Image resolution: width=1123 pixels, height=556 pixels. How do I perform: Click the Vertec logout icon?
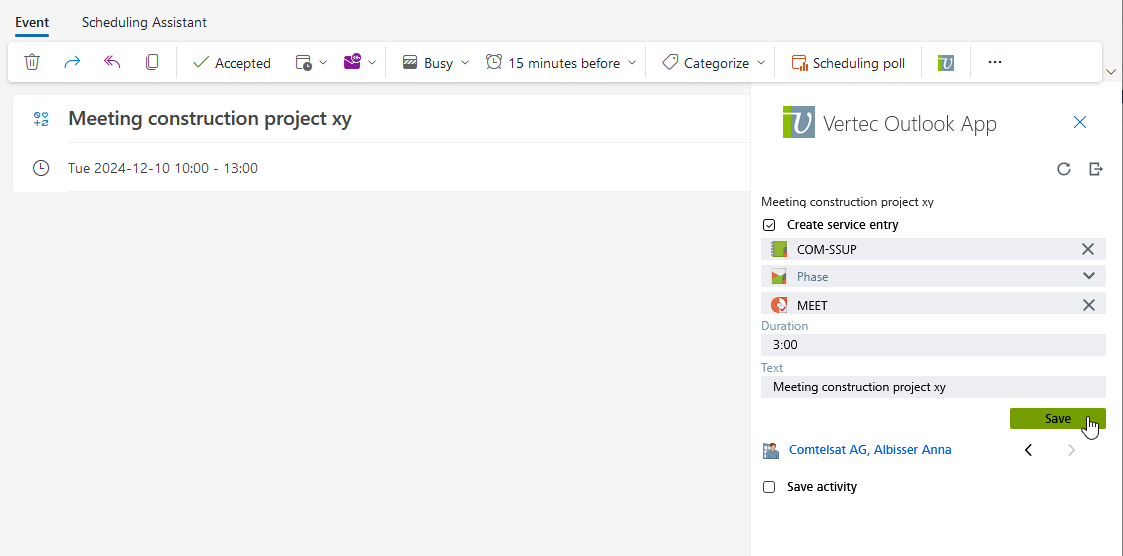[x=1096, y=169]
